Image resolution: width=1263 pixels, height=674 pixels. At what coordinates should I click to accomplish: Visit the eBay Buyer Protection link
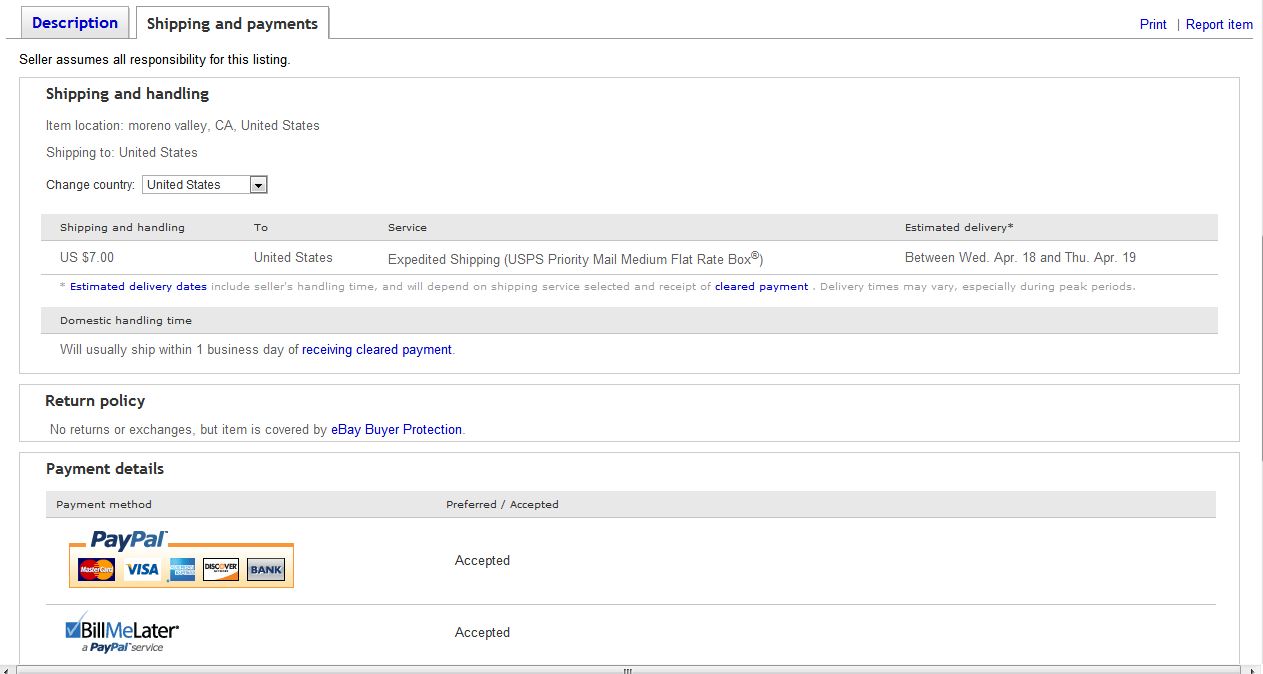396,430
